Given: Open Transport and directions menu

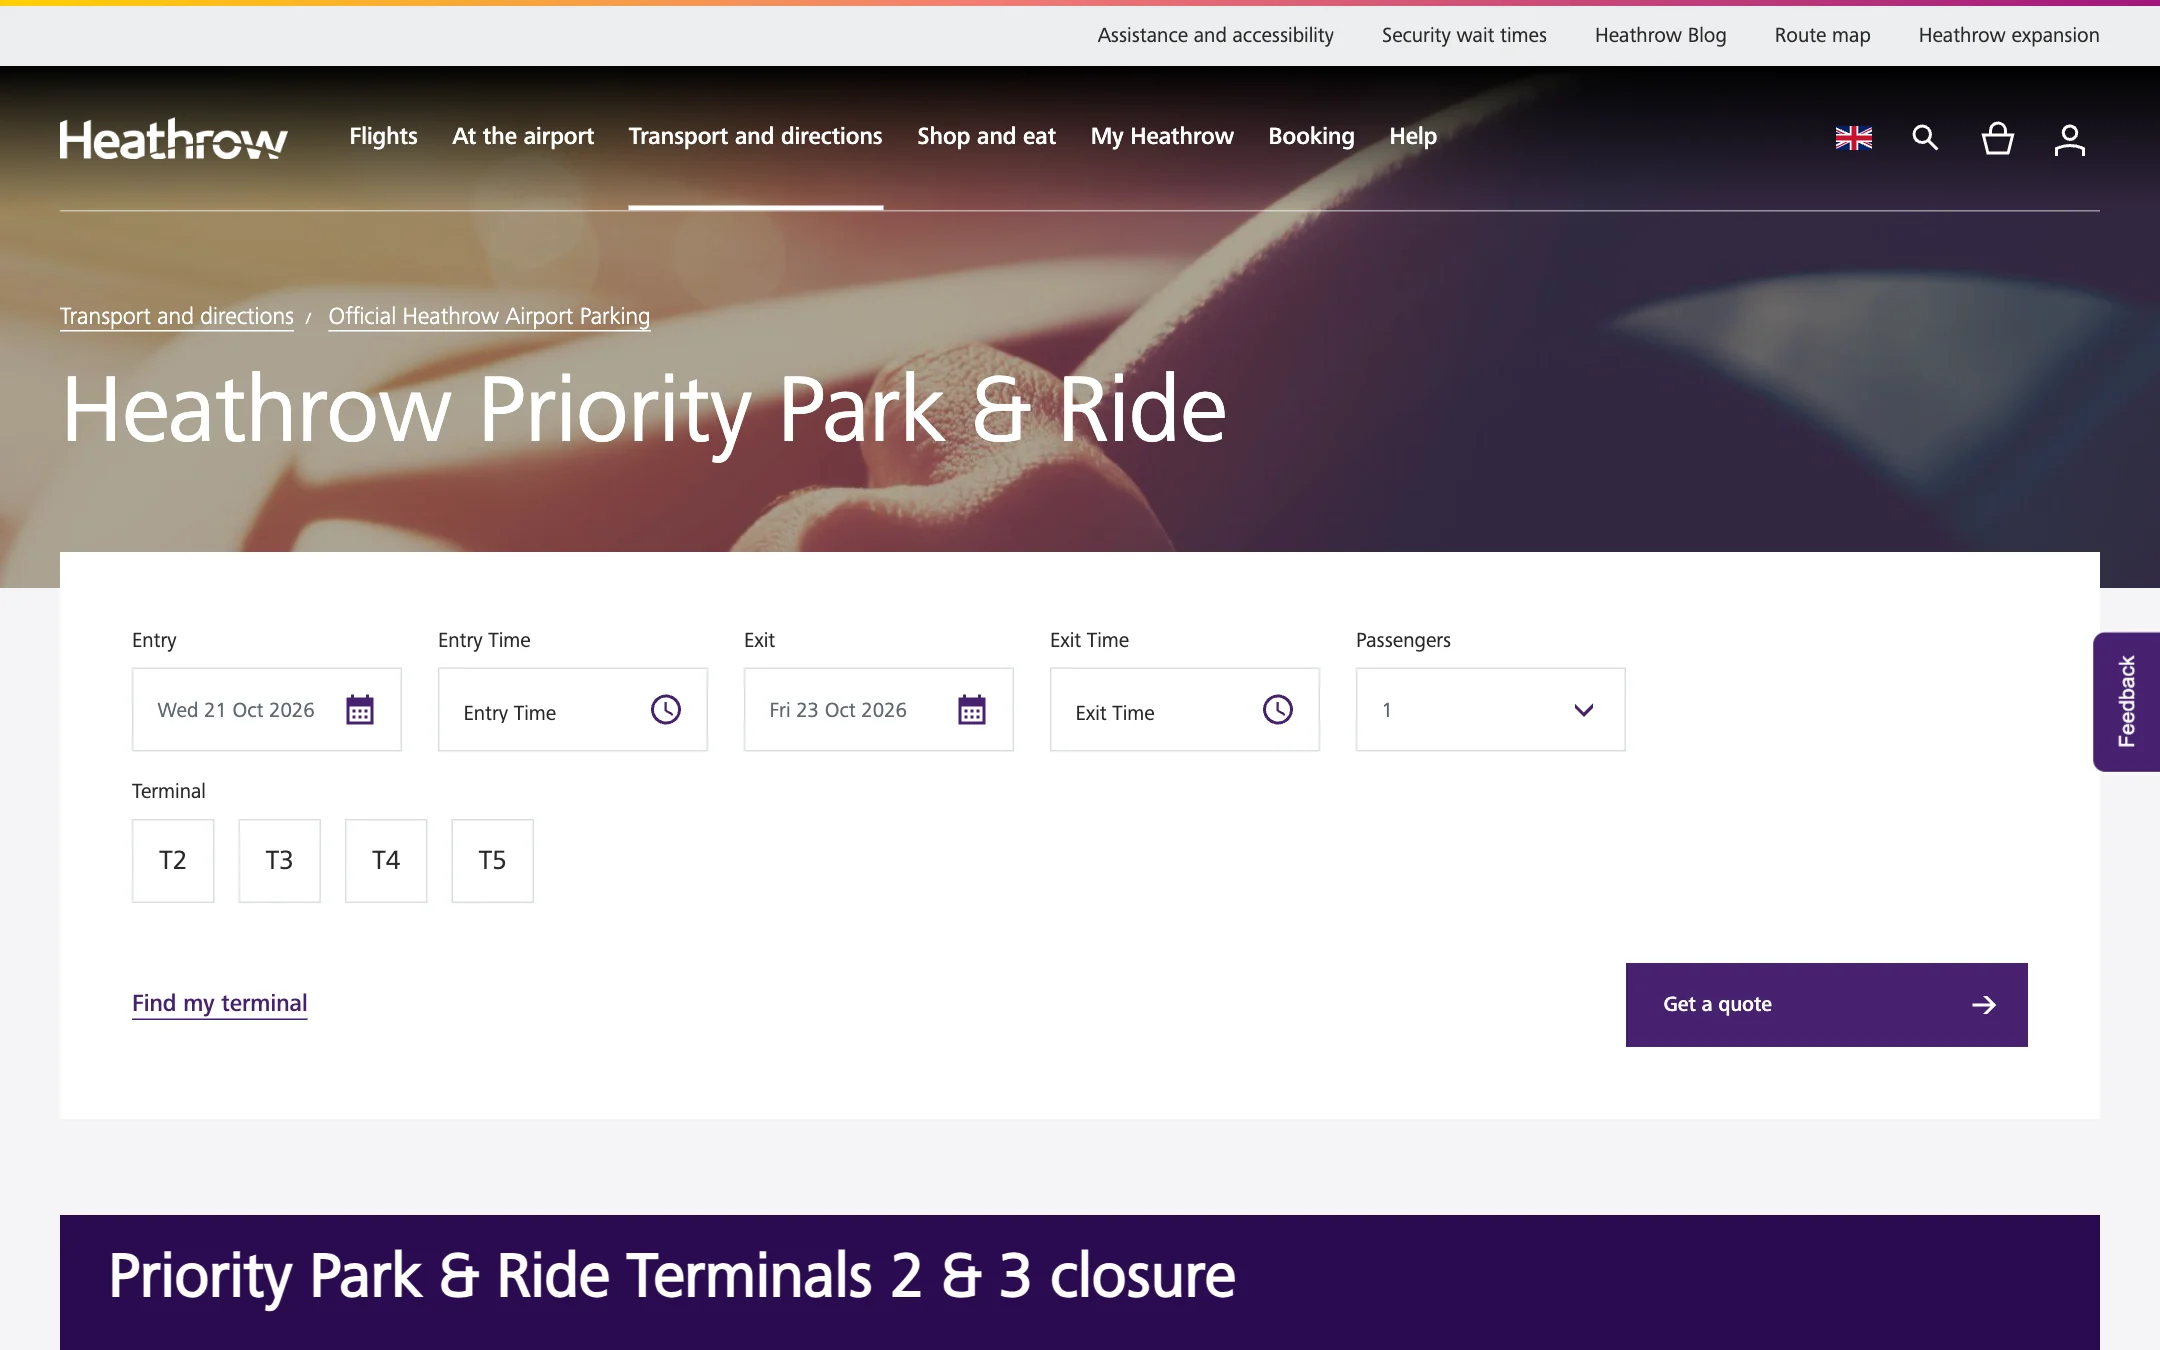Looking at the screenshot, I should [x=755, y=136].
